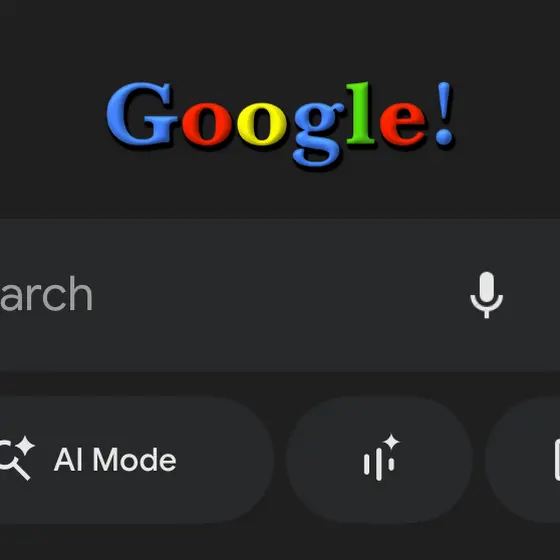
Task: Click the cut-off icon at right edge
Action: point(557,460)
